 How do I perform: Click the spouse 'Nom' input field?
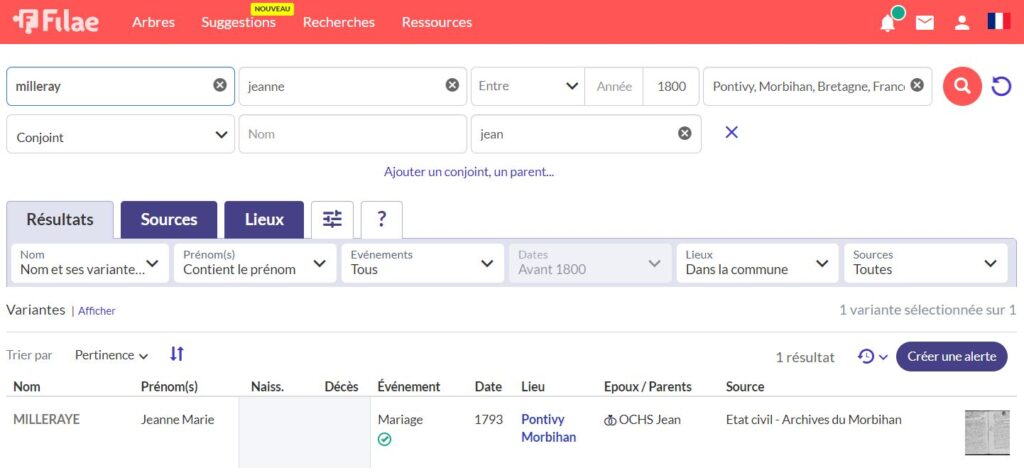(x=352, y=135)
